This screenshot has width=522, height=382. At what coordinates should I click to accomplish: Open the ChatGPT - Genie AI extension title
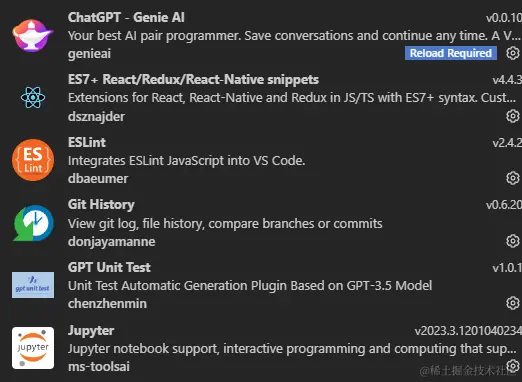(x=126, y=17)
